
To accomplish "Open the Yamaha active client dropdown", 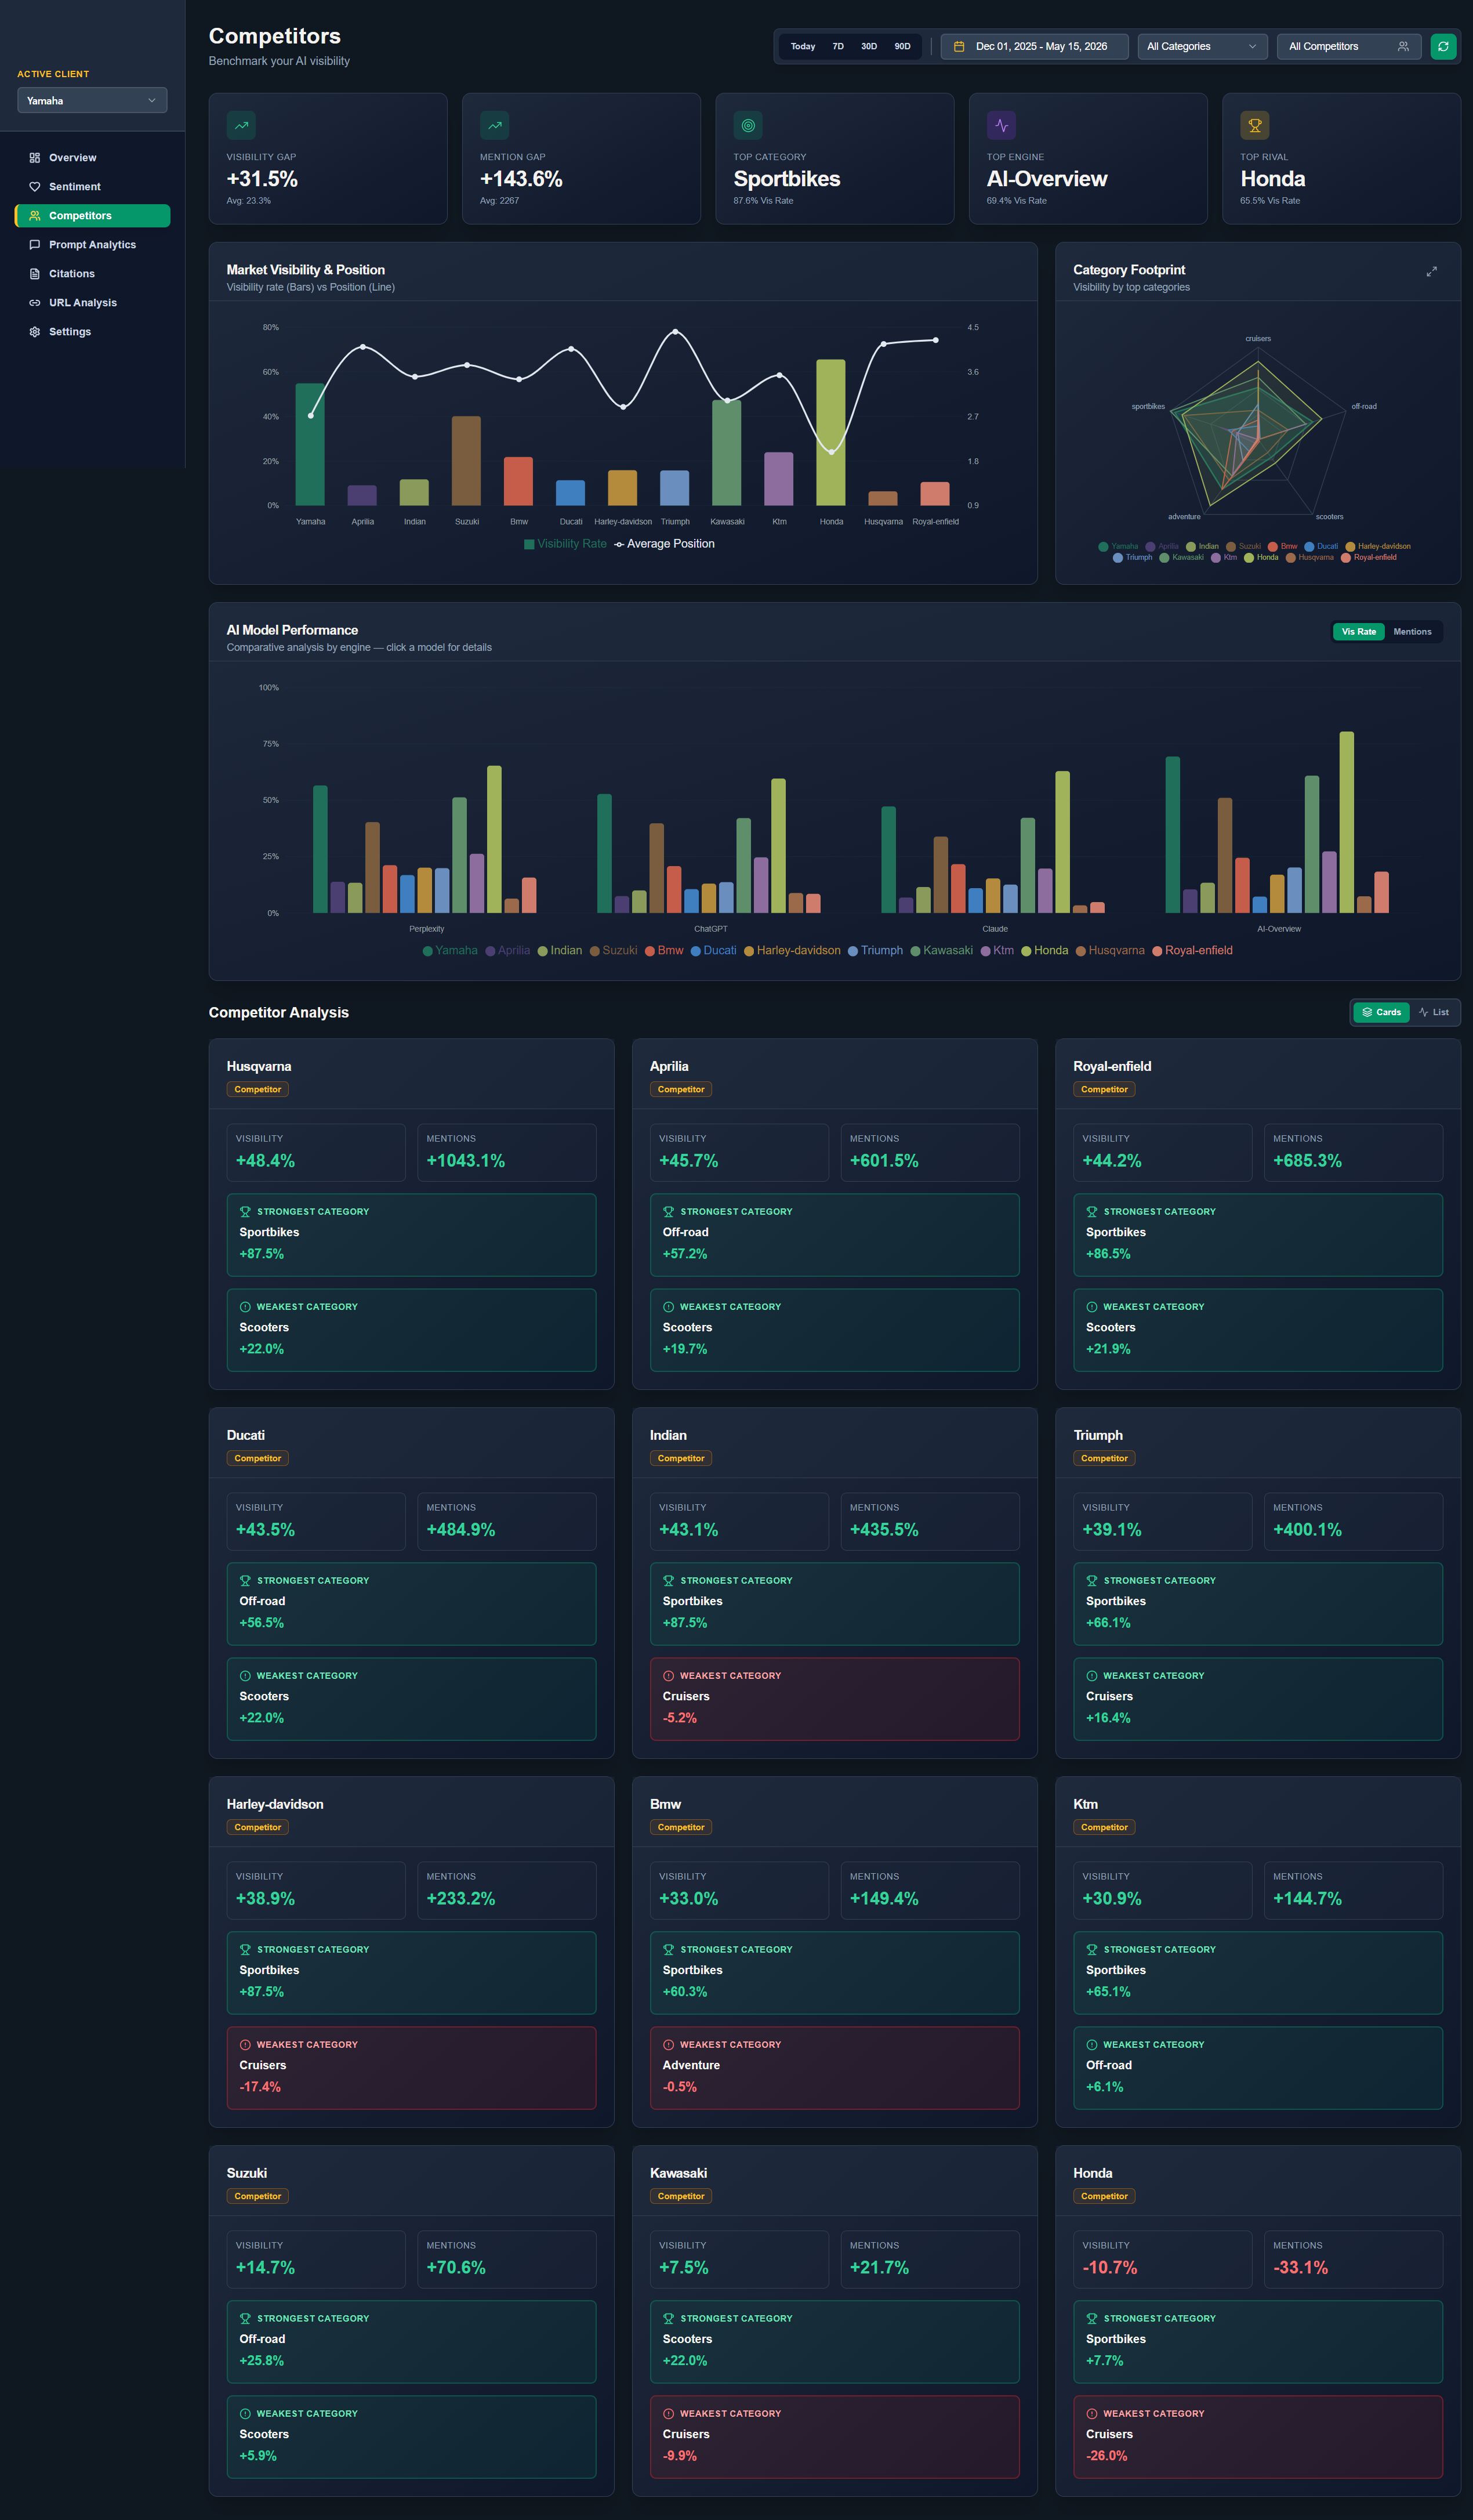I will pyautogui.click(x=92, y=101).
